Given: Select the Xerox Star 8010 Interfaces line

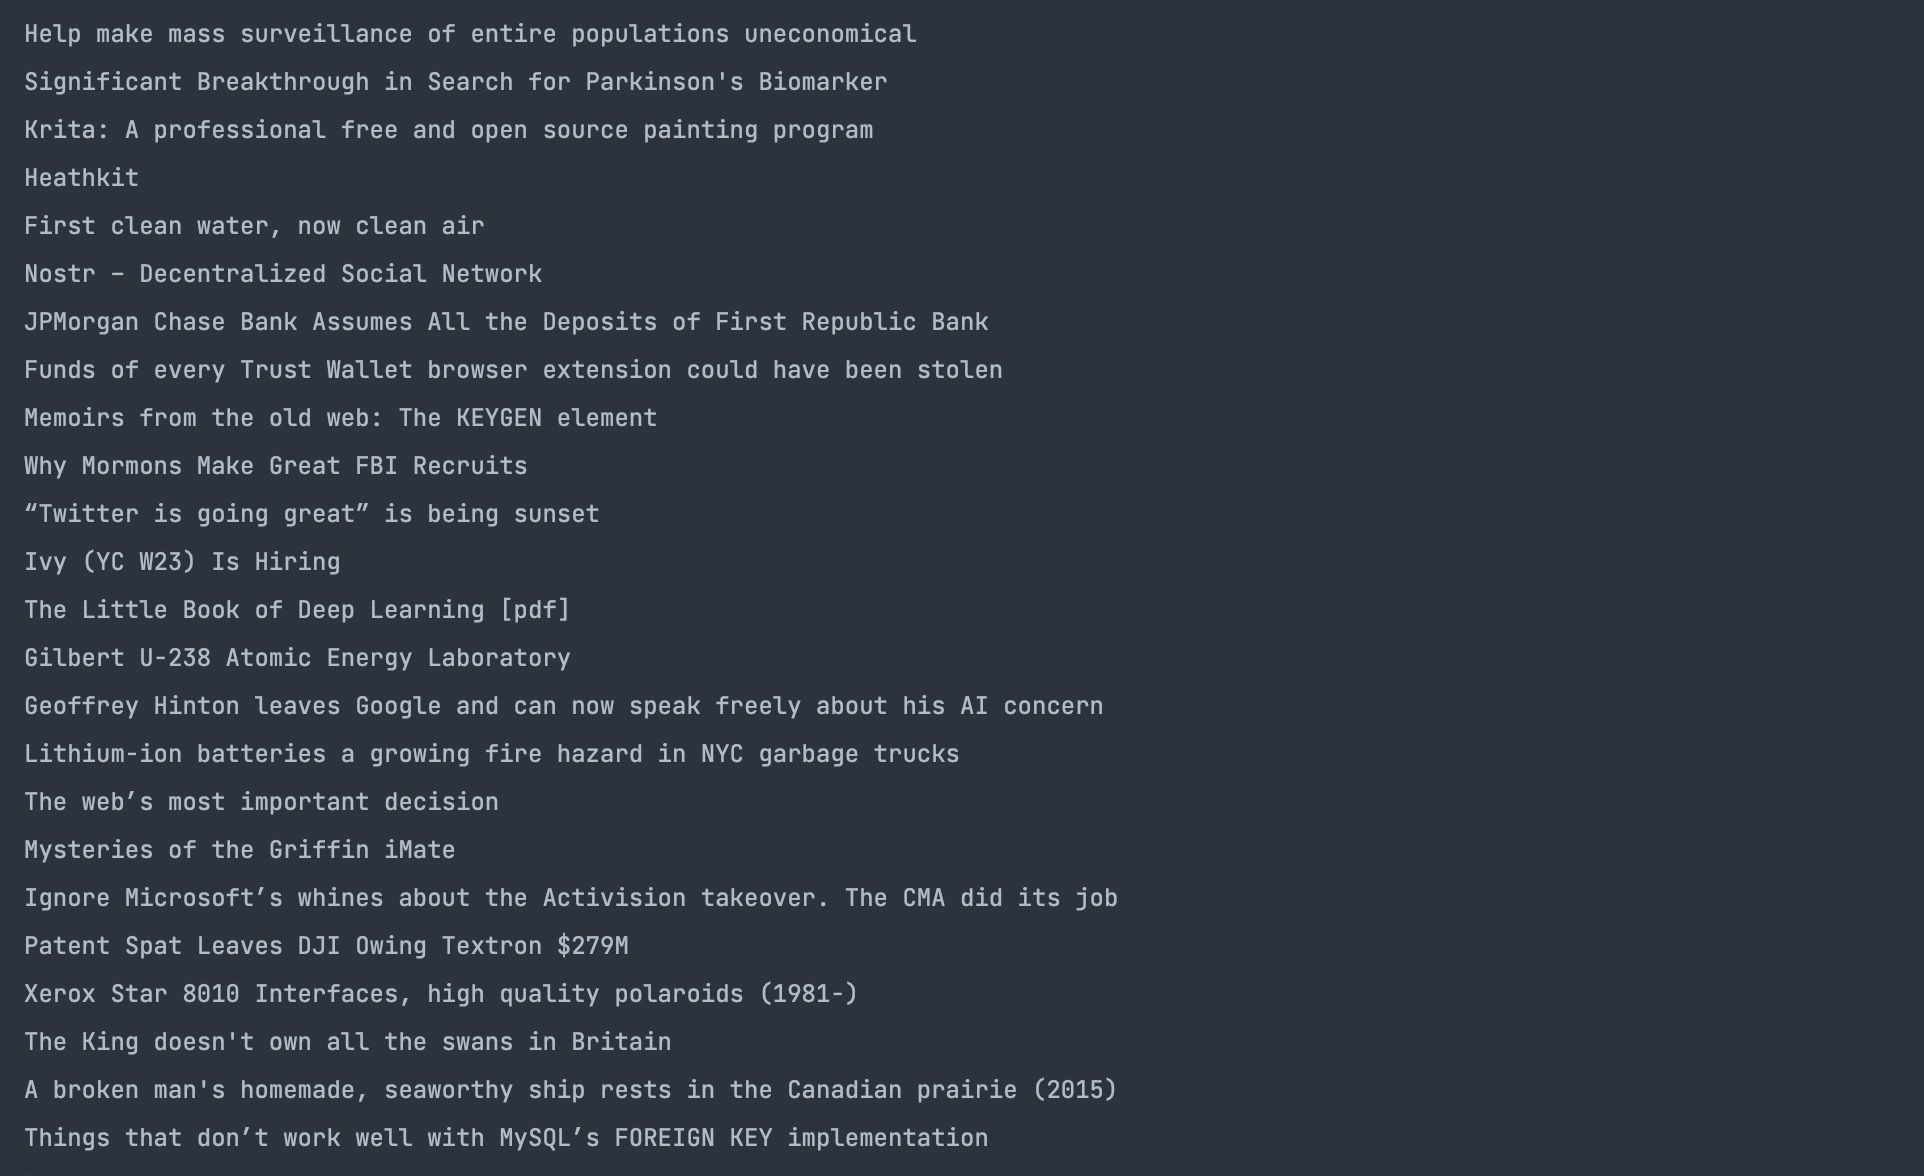Looking at the screenshot, I should (440, 994).
